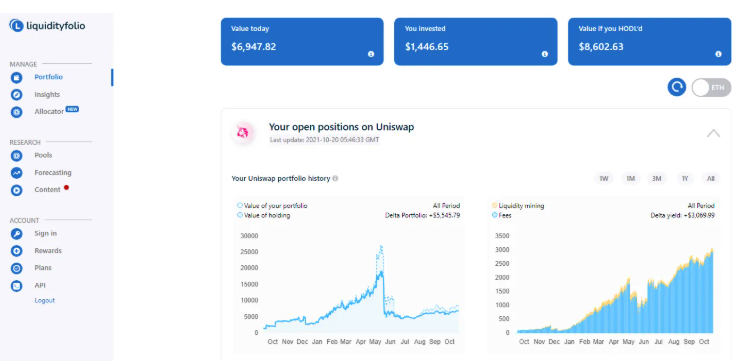Select the 3M time range tab
This screenshot has width=732, height=361.
[657, 178]
